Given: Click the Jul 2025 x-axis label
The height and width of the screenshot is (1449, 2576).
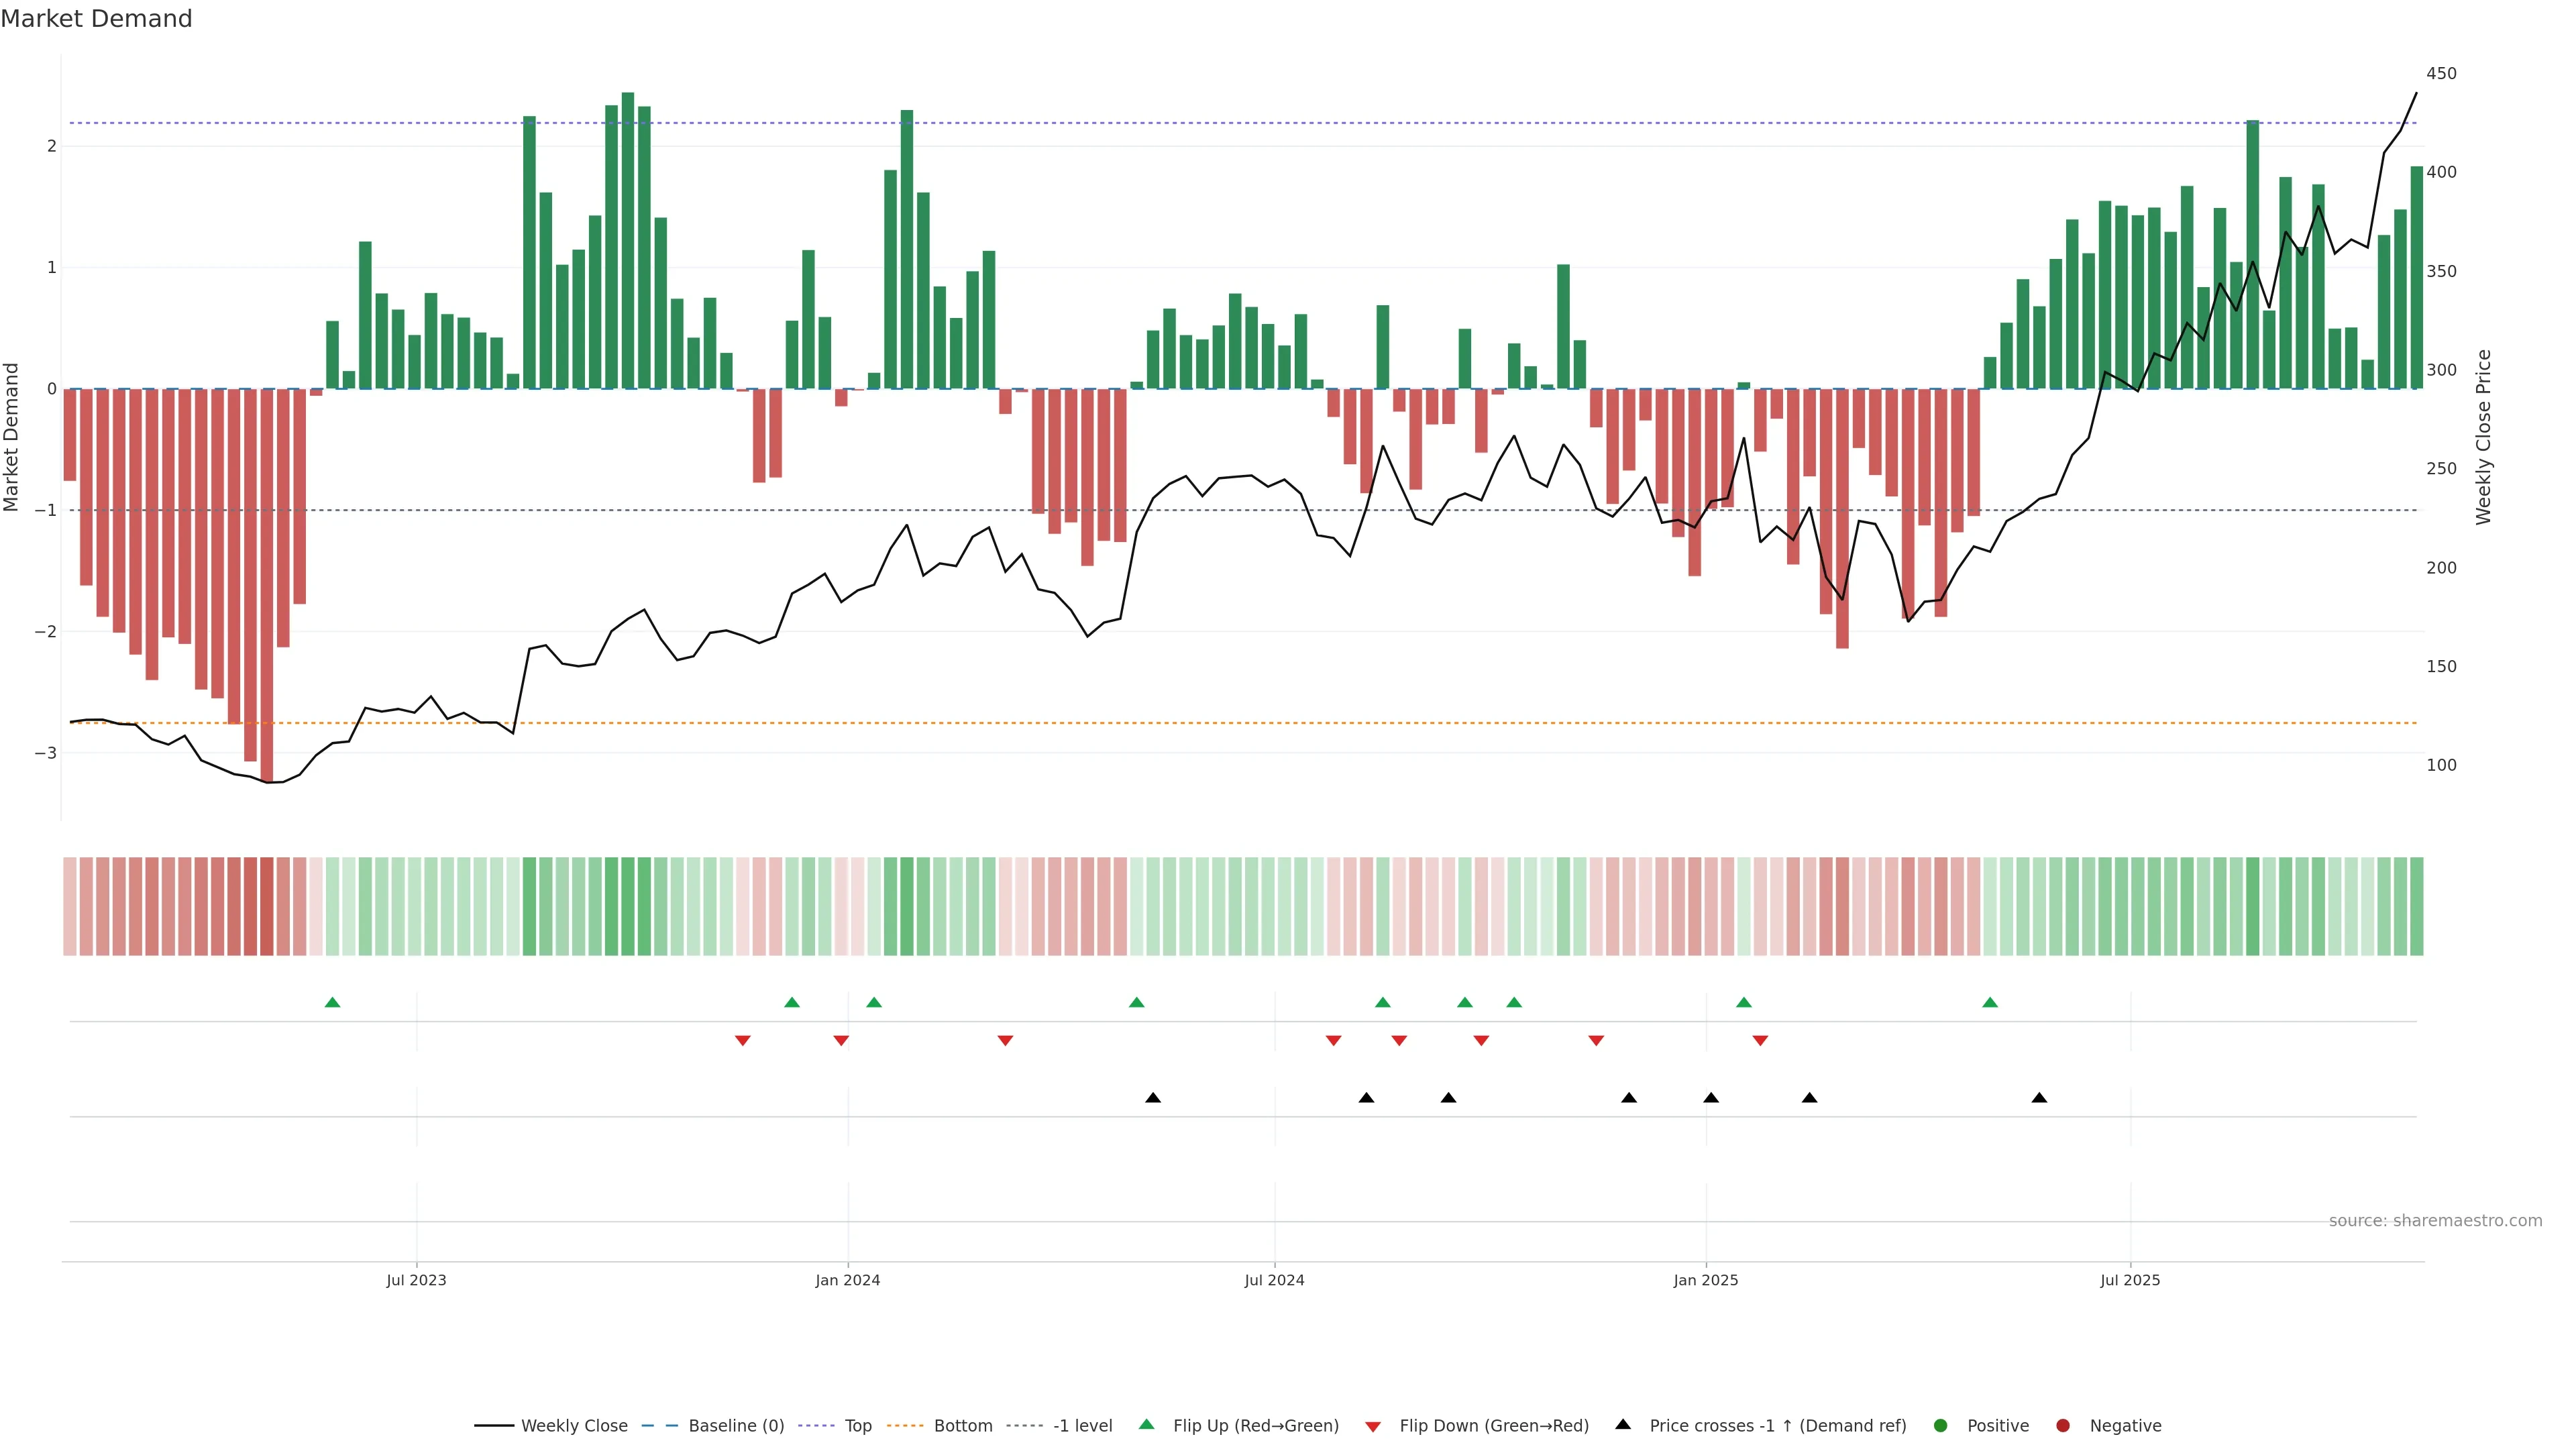Looking at the screenshot, I should [2130, 1281].
